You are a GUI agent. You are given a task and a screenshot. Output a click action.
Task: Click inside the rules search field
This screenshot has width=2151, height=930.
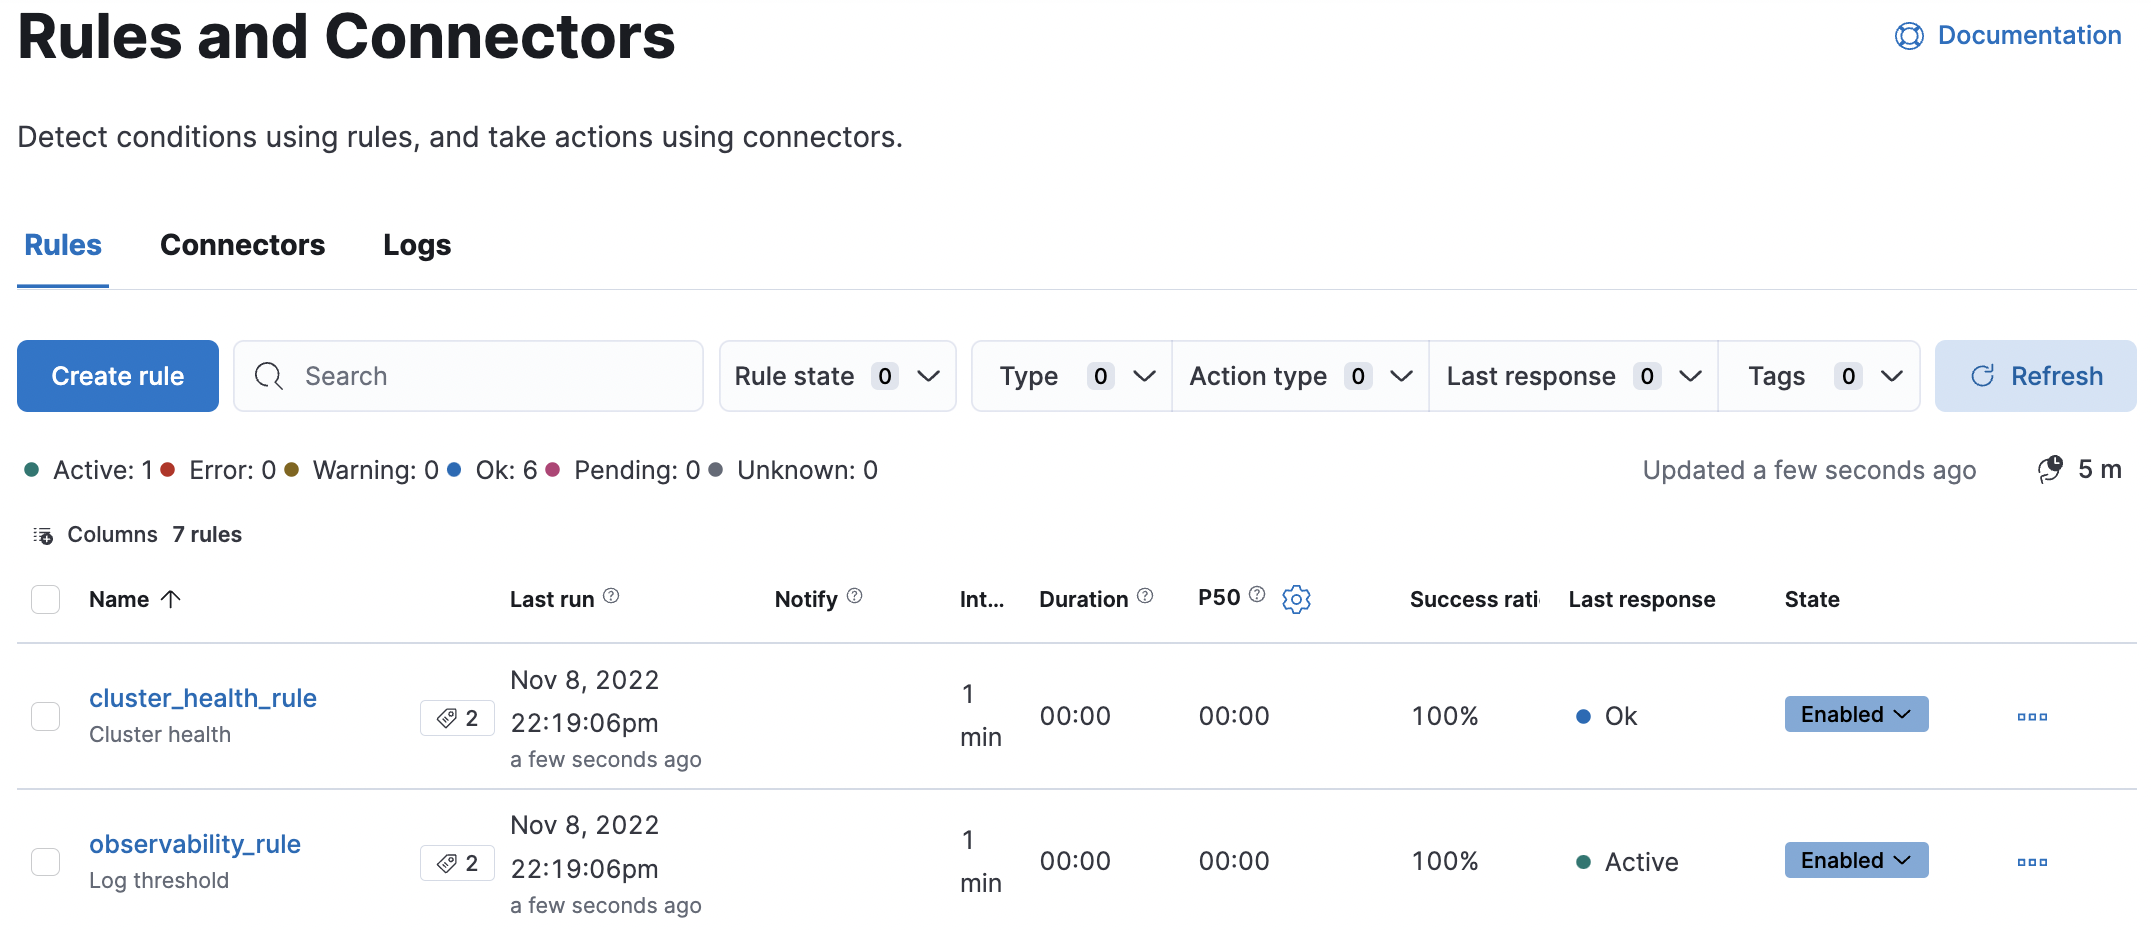[x=468, y=375]
